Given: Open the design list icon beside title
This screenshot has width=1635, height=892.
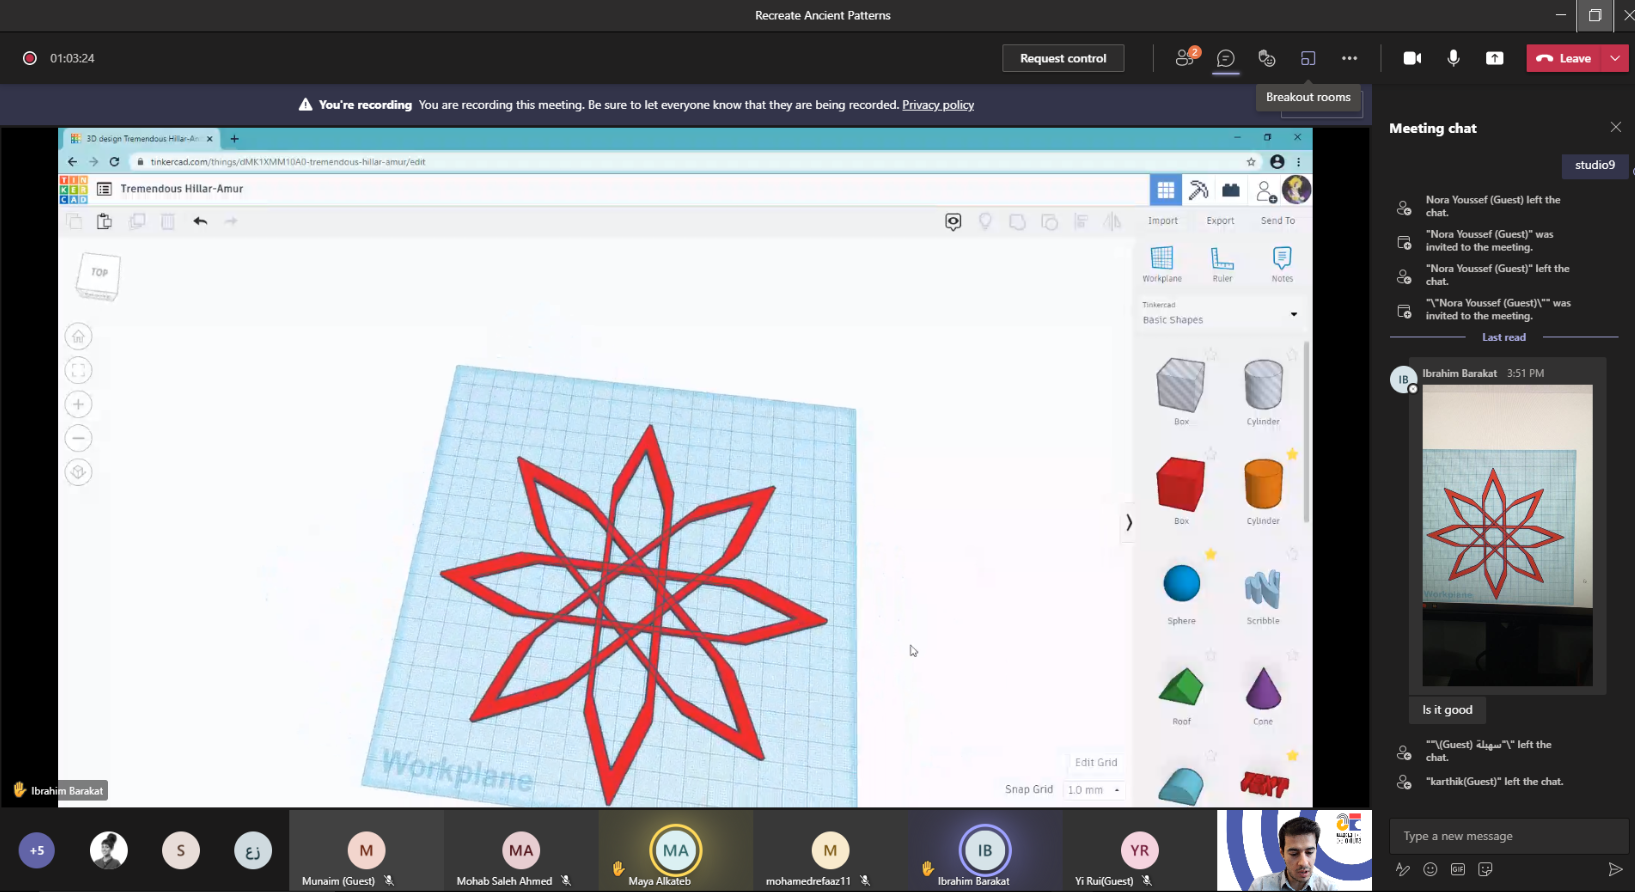Looking at the screenshot, I should 104,189.
